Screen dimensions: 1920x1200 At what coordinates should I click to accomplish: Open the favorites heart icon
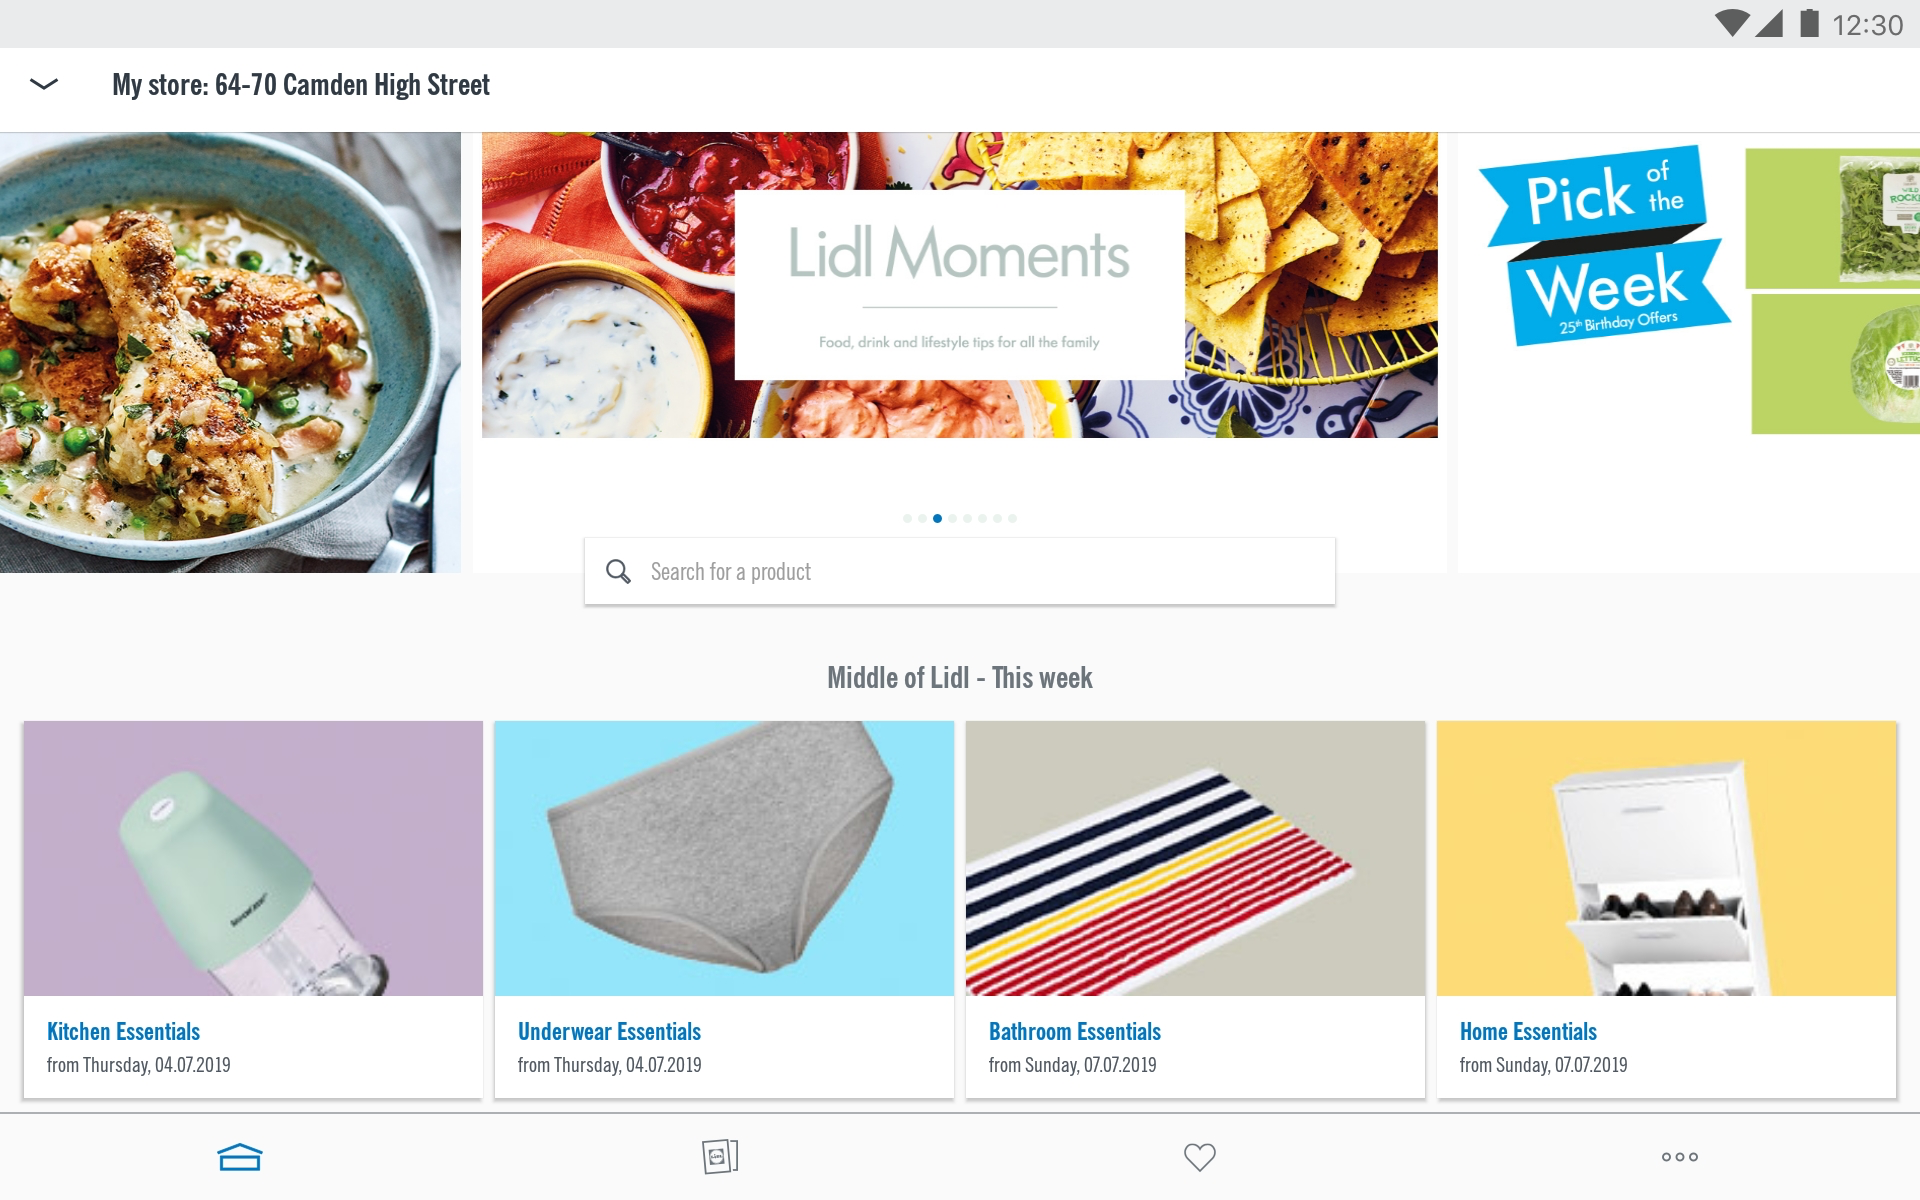pos(1199,1156)
